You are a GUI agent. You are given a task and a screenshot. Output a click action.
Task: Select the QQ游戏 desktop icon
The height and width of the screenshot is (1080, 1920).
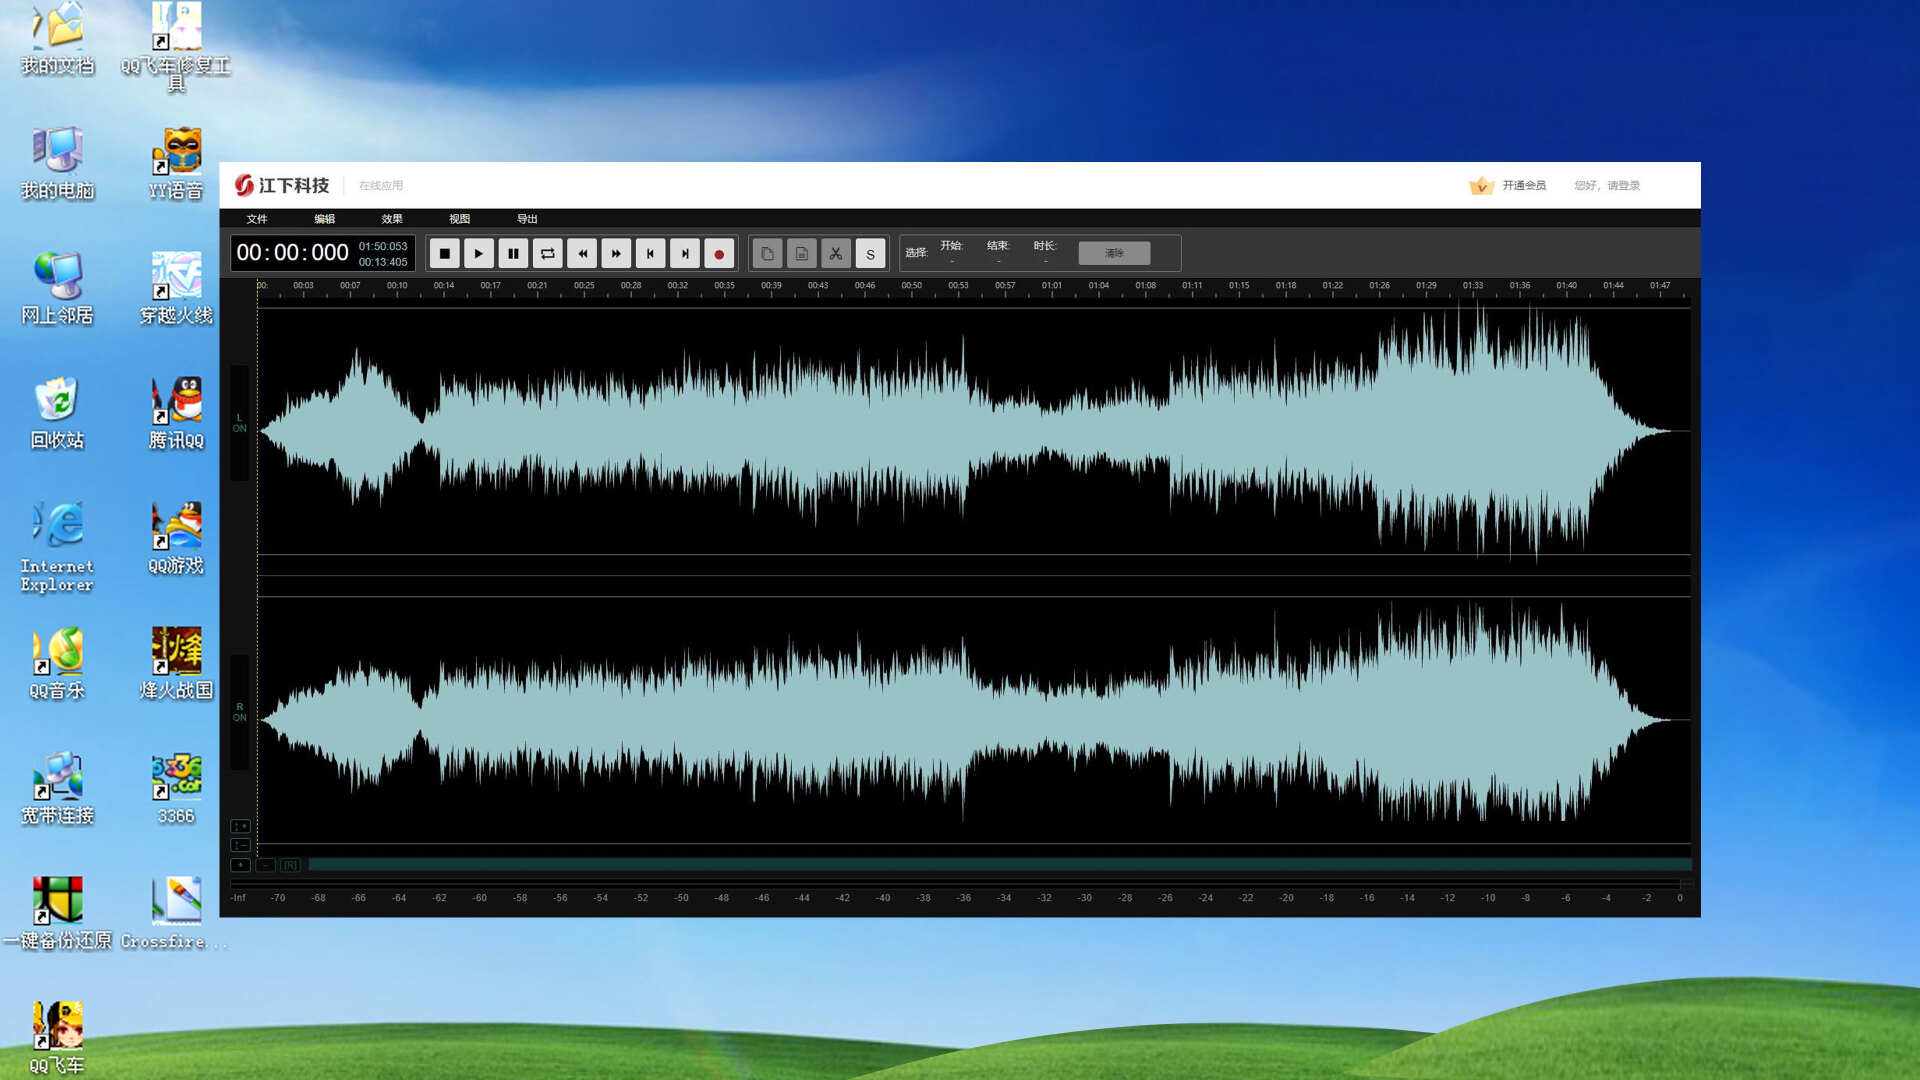pos(176,538)
